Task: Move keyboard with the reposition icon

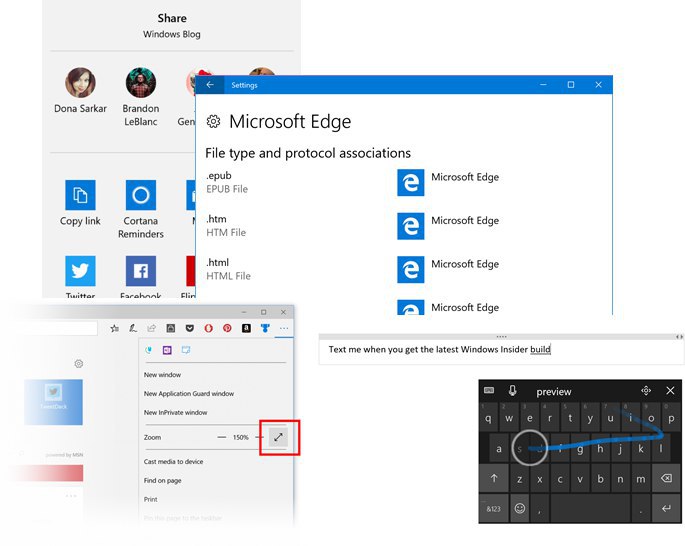Action: coord(646,390)
